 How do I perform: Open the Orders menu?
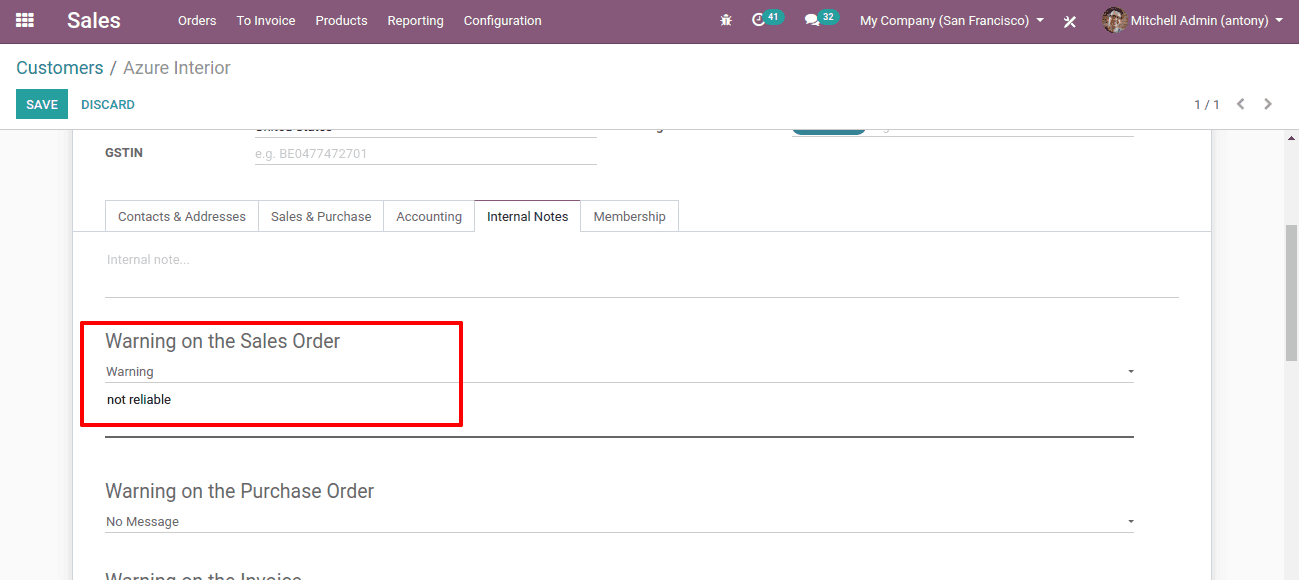pyautogui.click(x=197, y=20)
